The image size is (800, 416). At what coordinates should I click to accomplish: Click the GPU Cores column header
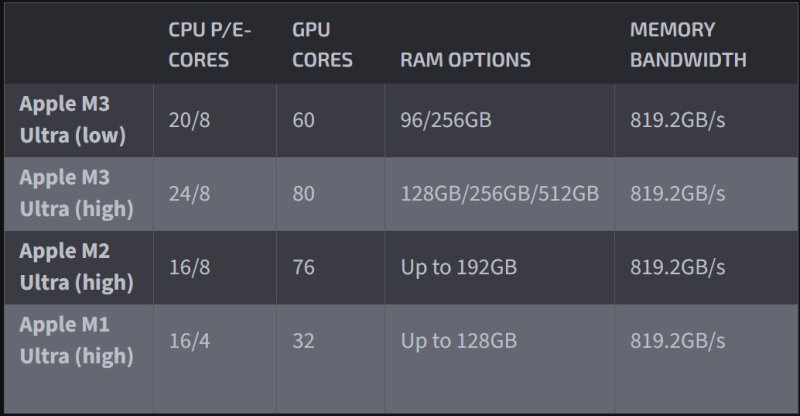coord(322,45)
